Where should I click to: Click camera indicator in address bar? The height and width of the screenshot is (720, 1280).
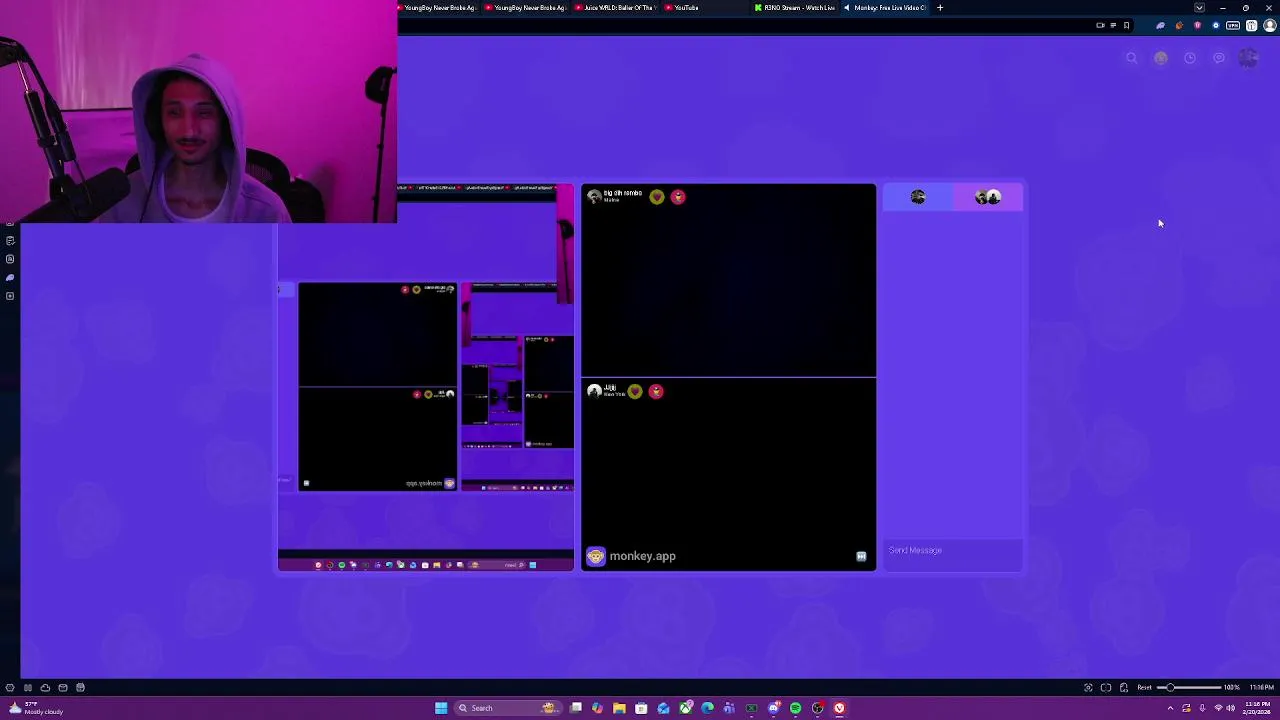click(x=1100, y=26)
